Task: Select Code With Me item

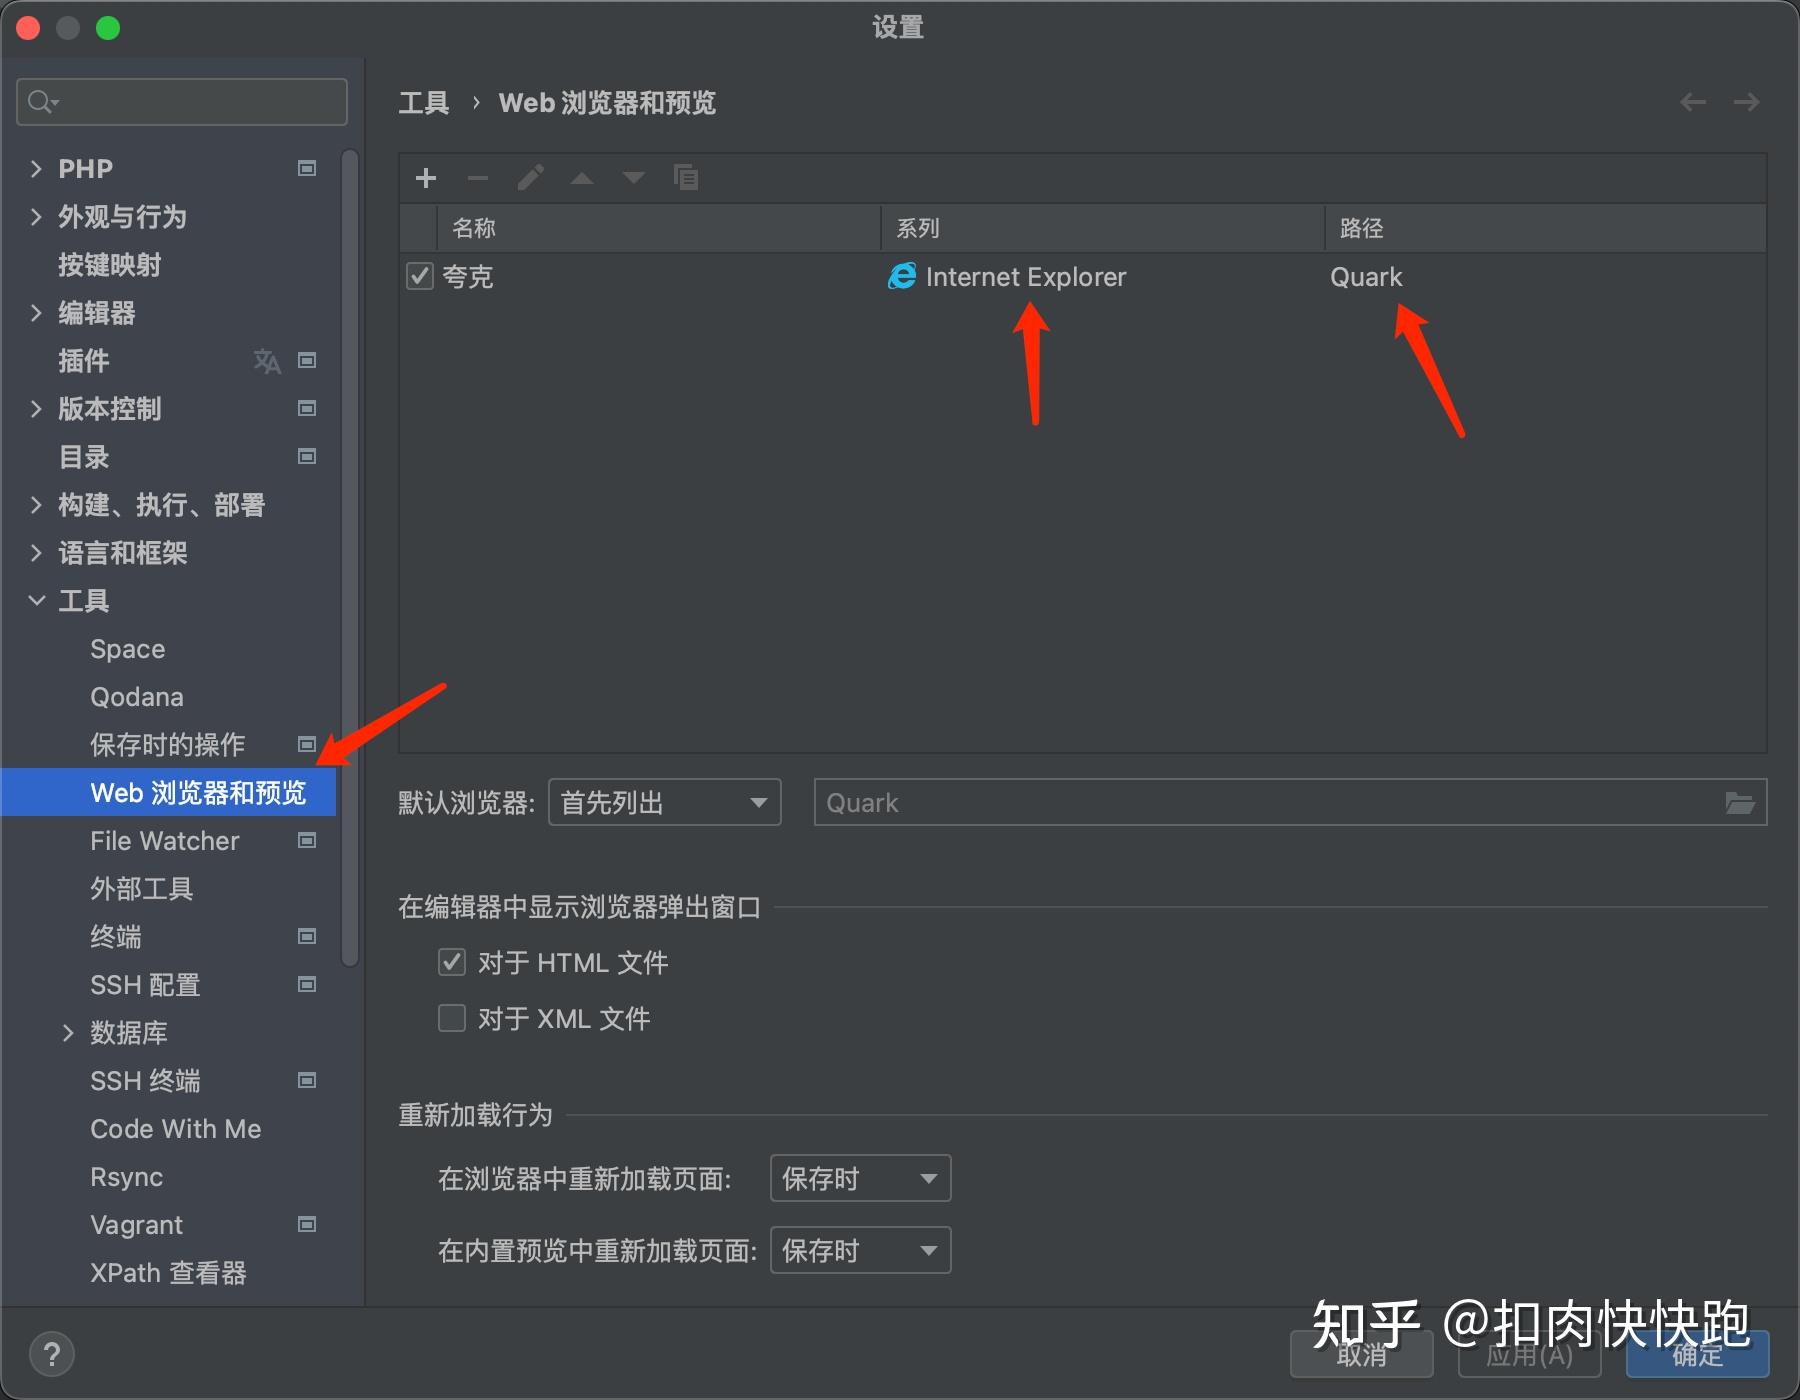Action: coord(175,1129)
